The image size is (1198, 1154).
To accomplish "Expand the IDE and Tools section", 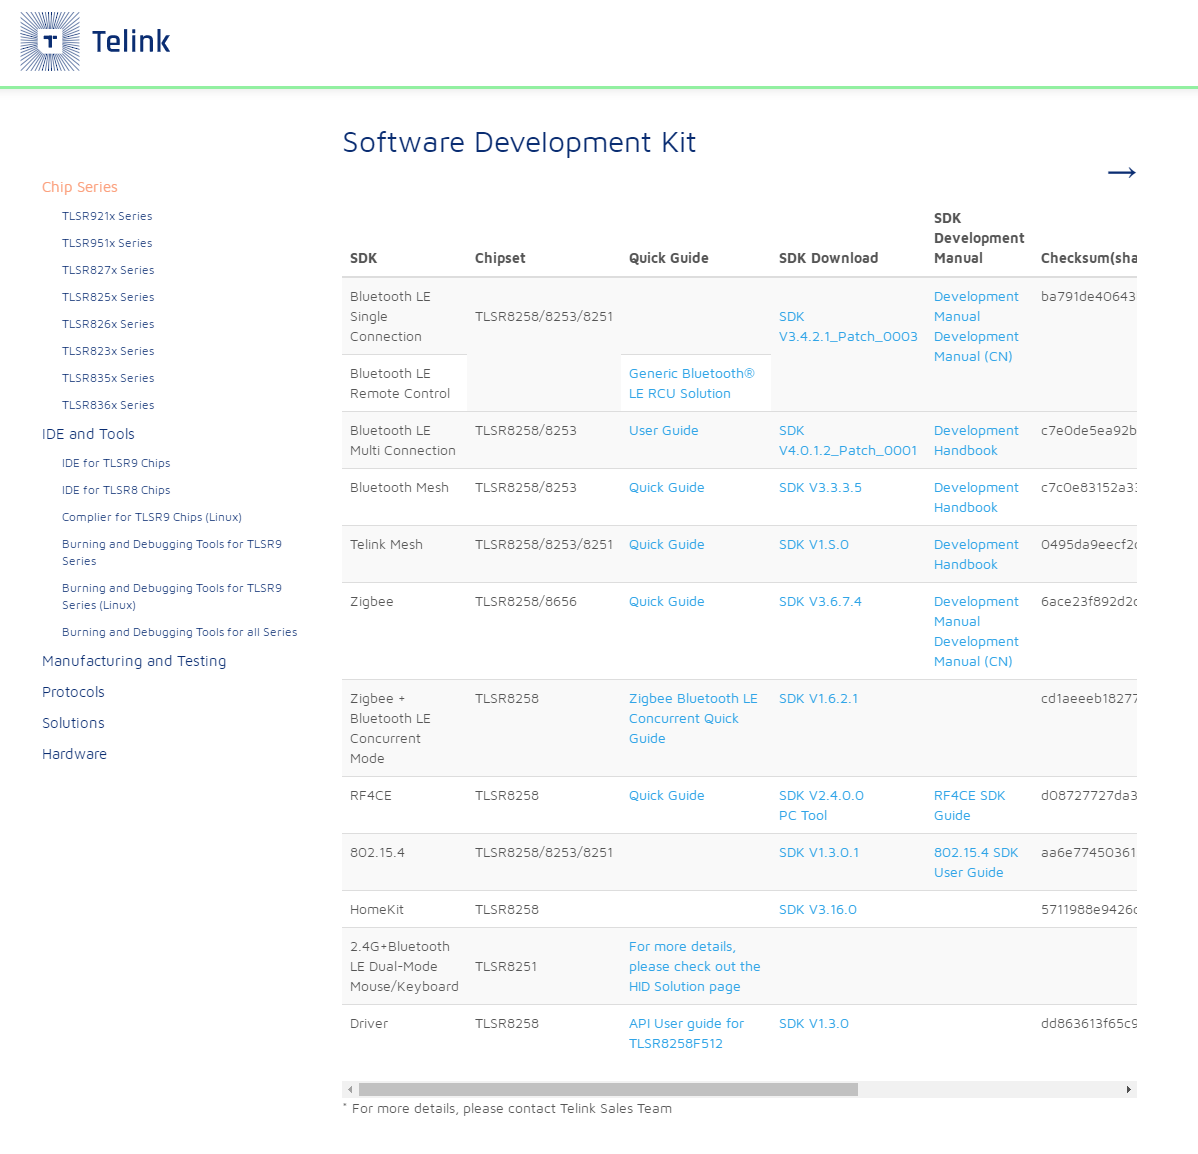I will click(x=88, y=434).
